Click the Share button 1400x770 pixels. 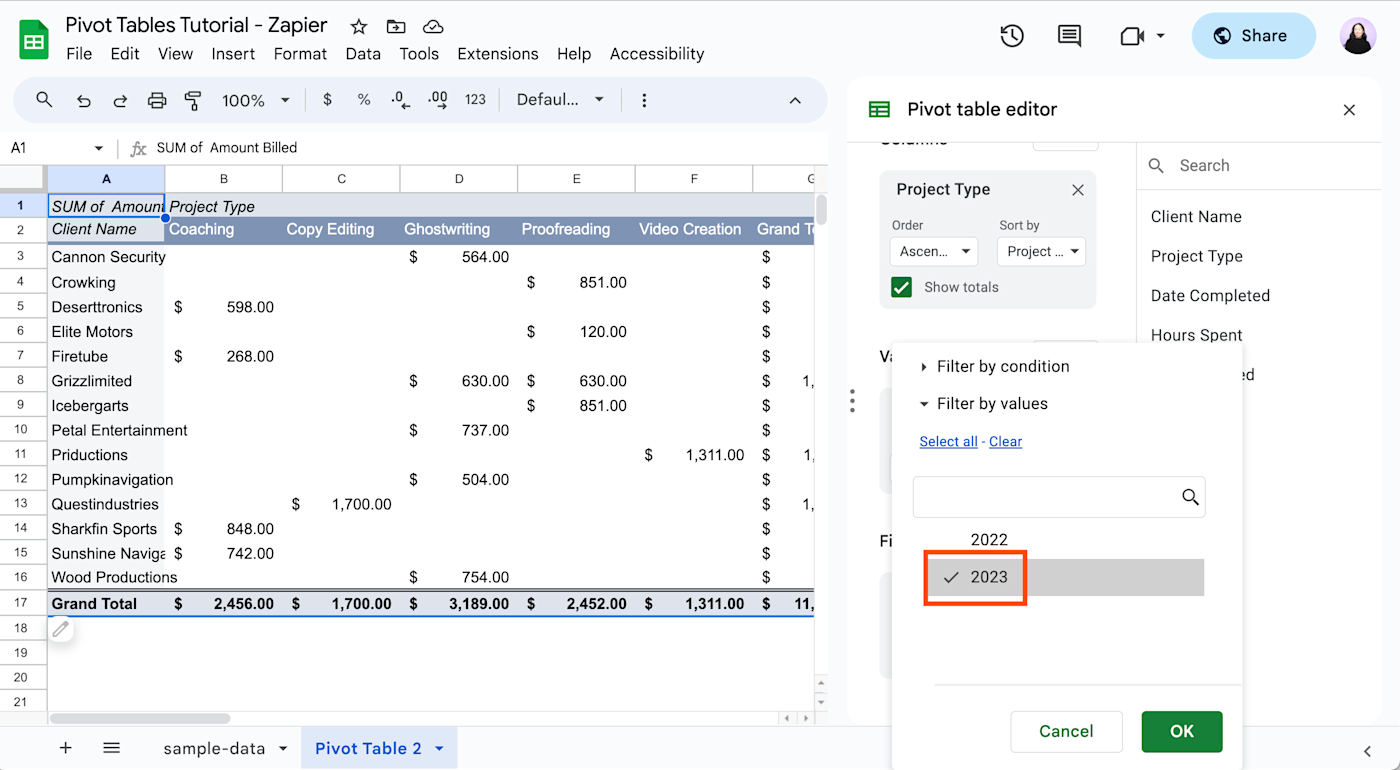(1253, 36)
